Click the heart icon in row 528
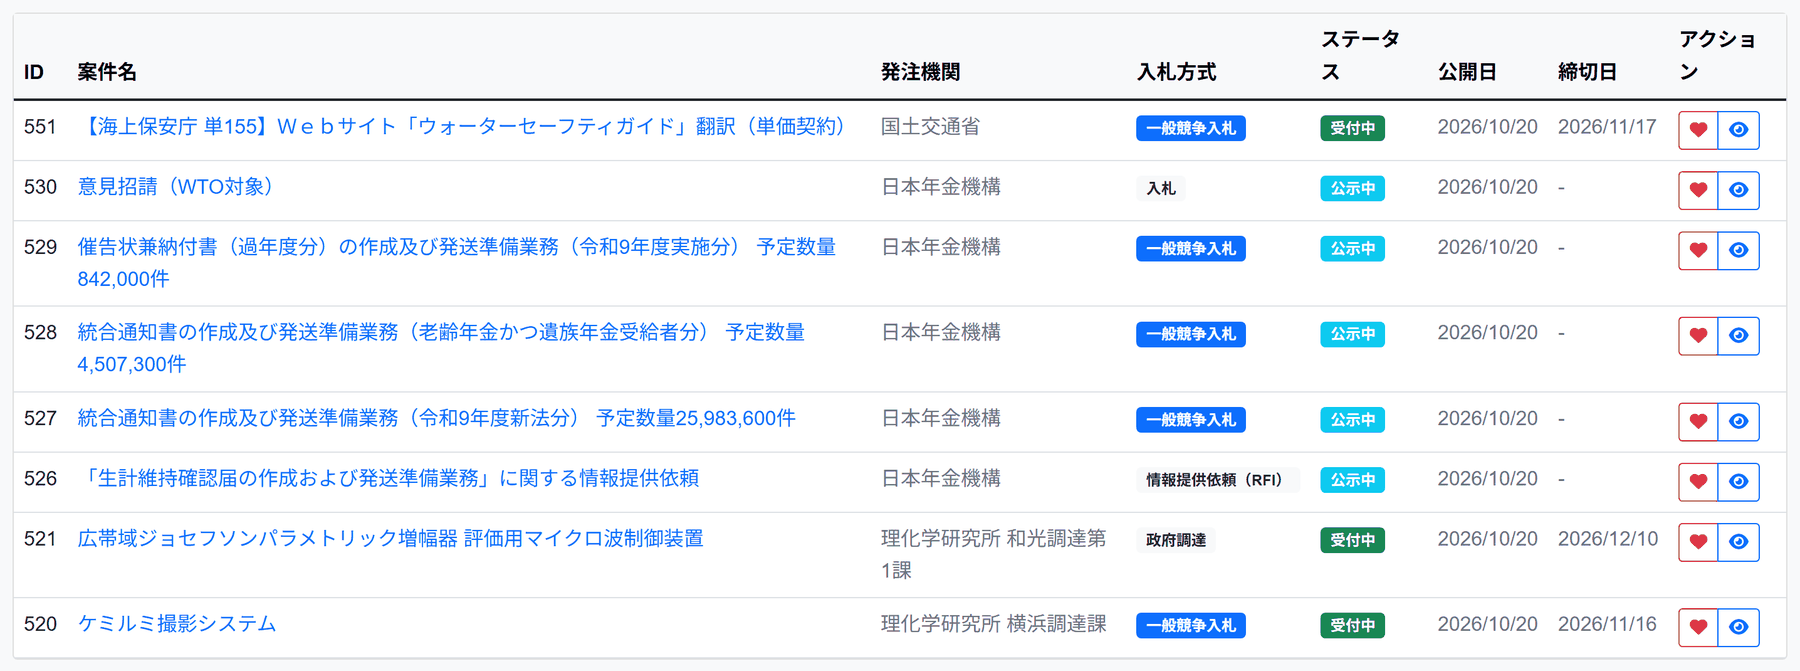1800x671 pixels. pos(1698,336)
